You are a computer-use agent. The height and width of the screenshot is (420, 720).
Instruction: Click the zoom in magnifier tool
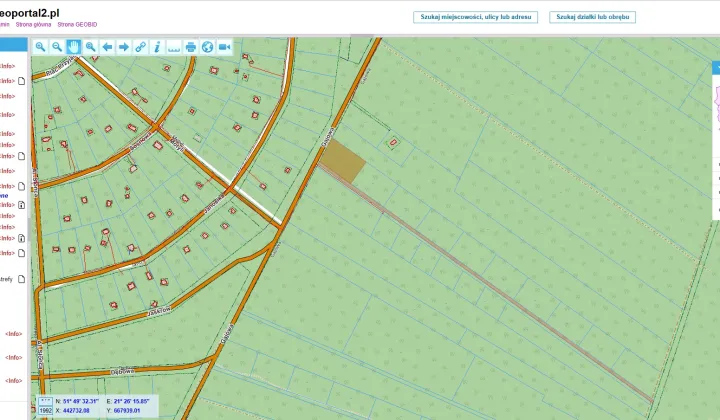[x=41, y=47]
